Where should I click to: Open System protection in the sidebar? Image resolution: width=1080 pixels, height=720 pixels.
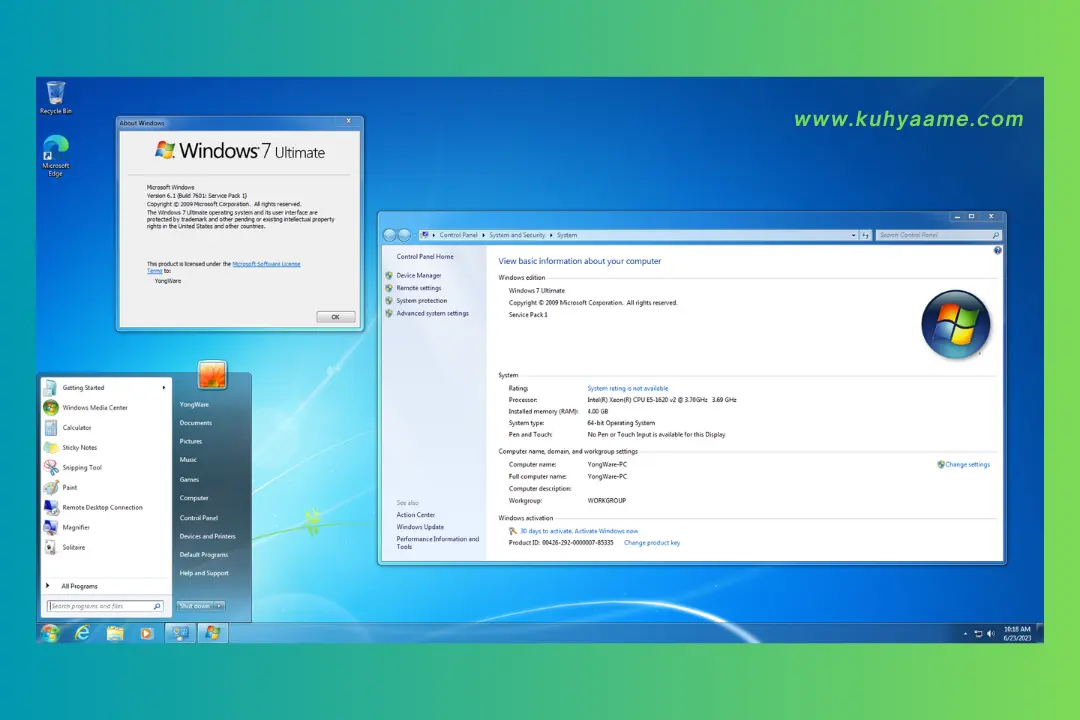[x=422, y=300]
